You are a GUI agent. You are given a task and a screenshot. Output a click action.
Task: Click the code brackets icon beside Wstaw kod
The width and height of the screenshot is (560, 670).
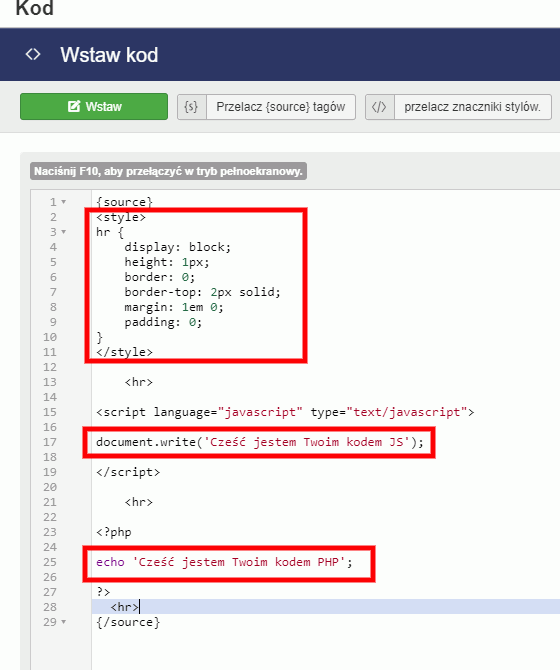tap(33, 54)
